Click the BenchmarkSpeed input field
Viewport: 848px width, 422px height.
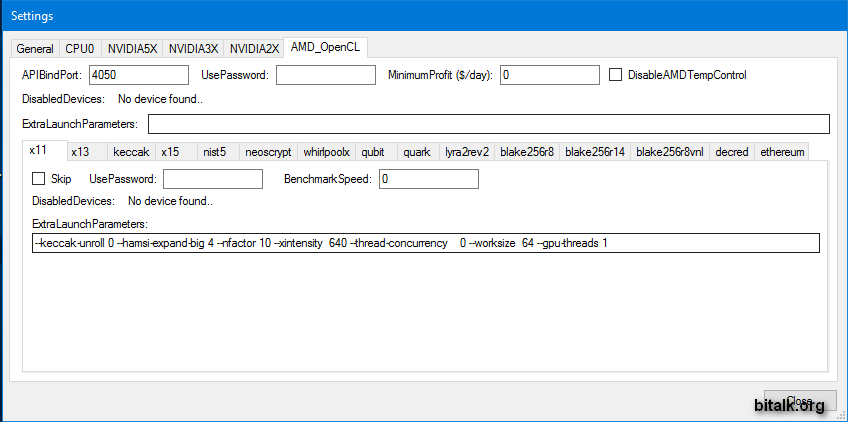428,179
